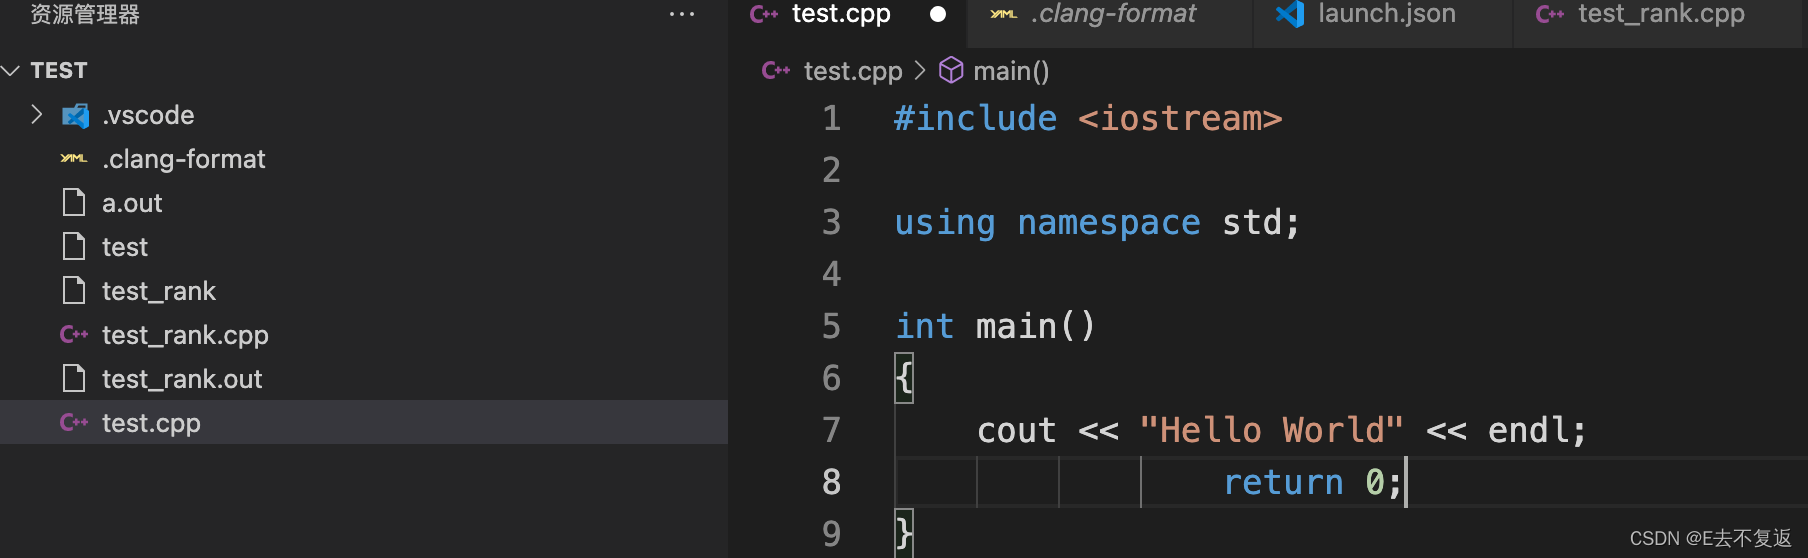Click the cube symbol icon before main()
The height and width of the screenshot is (558, 1808).
pos(951,70)
